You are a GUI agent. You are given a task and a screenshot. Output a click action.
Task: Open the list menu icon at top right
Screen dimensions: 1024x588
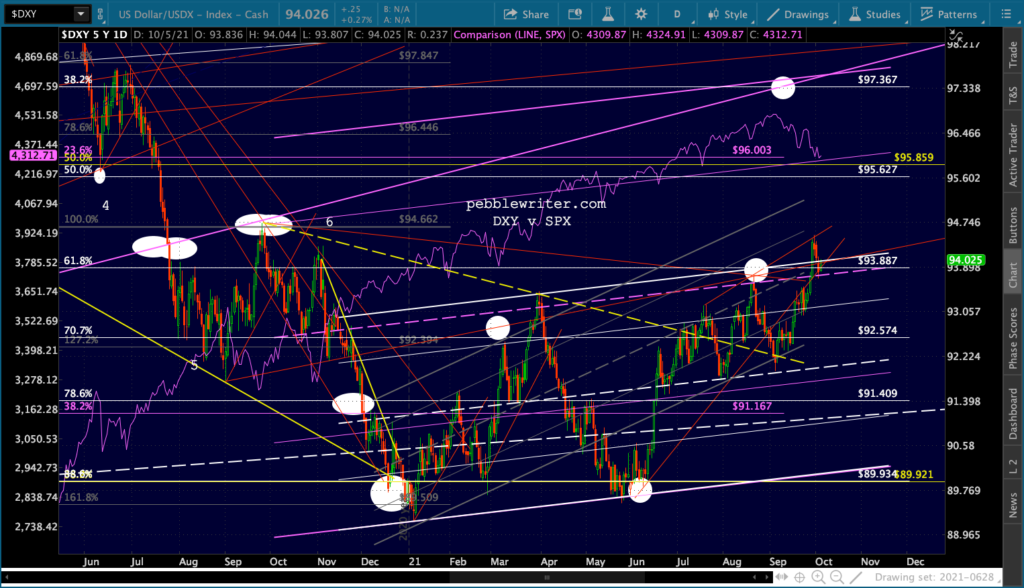pyautogui.click(x=1006, y=14)
